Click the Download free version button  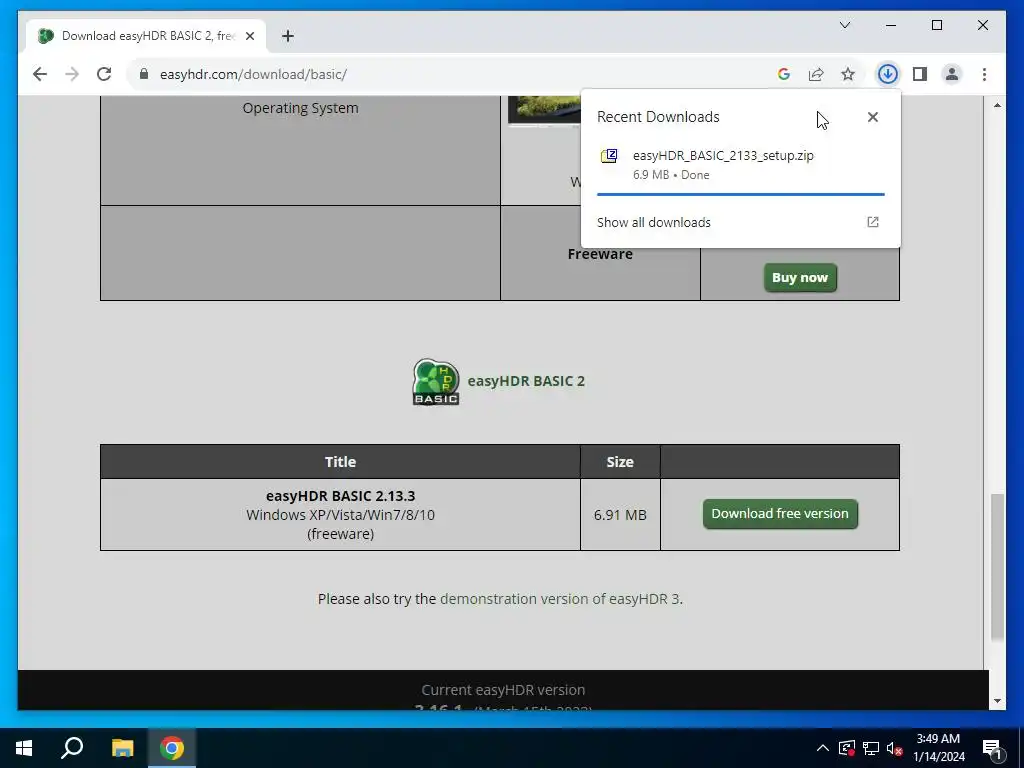click(x=780, y=514)
